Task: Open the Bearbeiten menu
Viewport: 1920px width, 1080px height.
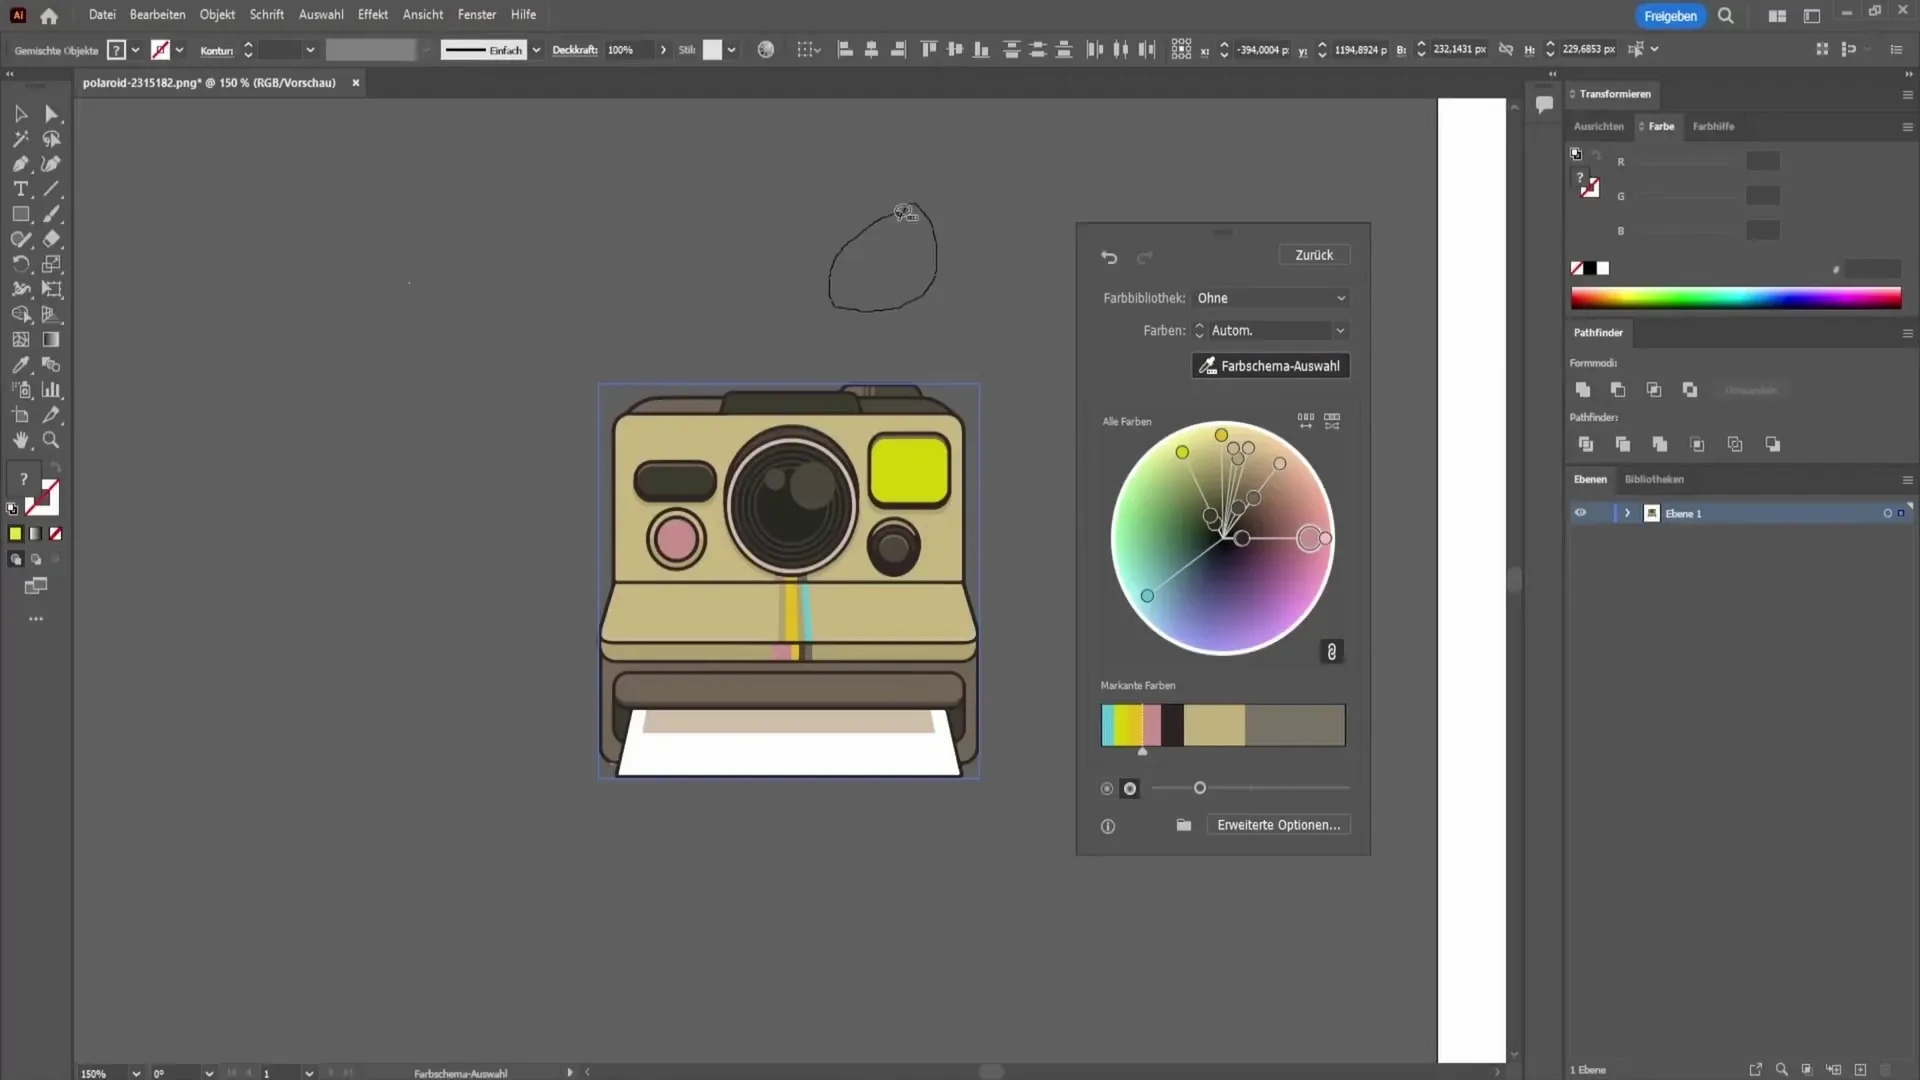Action: 157,15
